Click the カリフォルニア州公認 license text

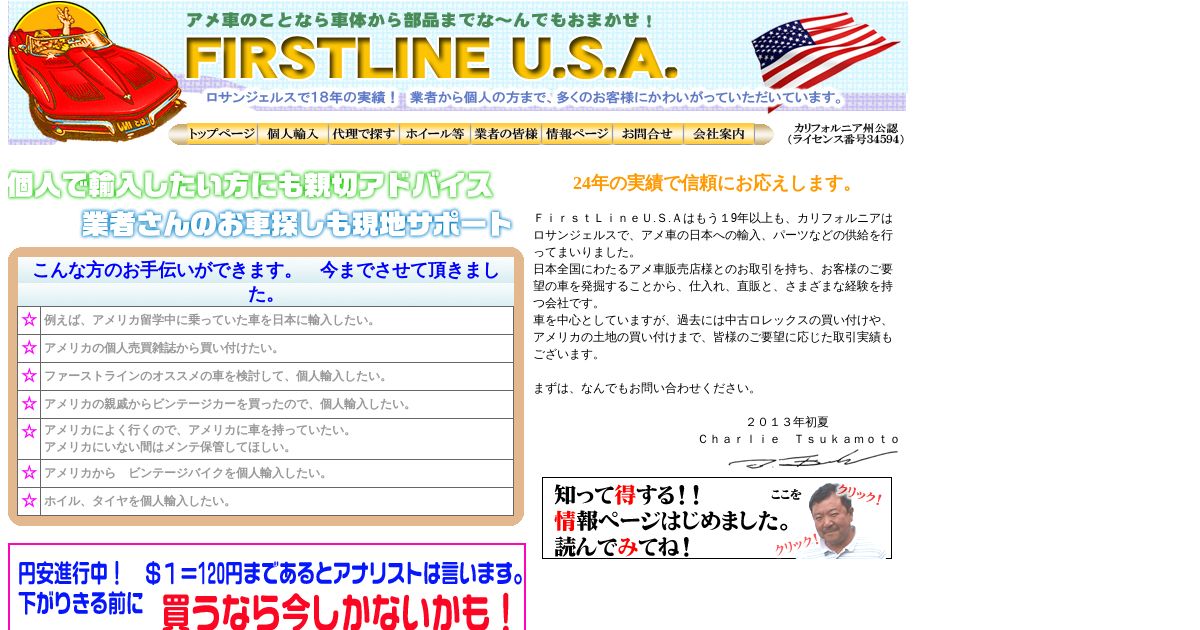pos(846,134)
